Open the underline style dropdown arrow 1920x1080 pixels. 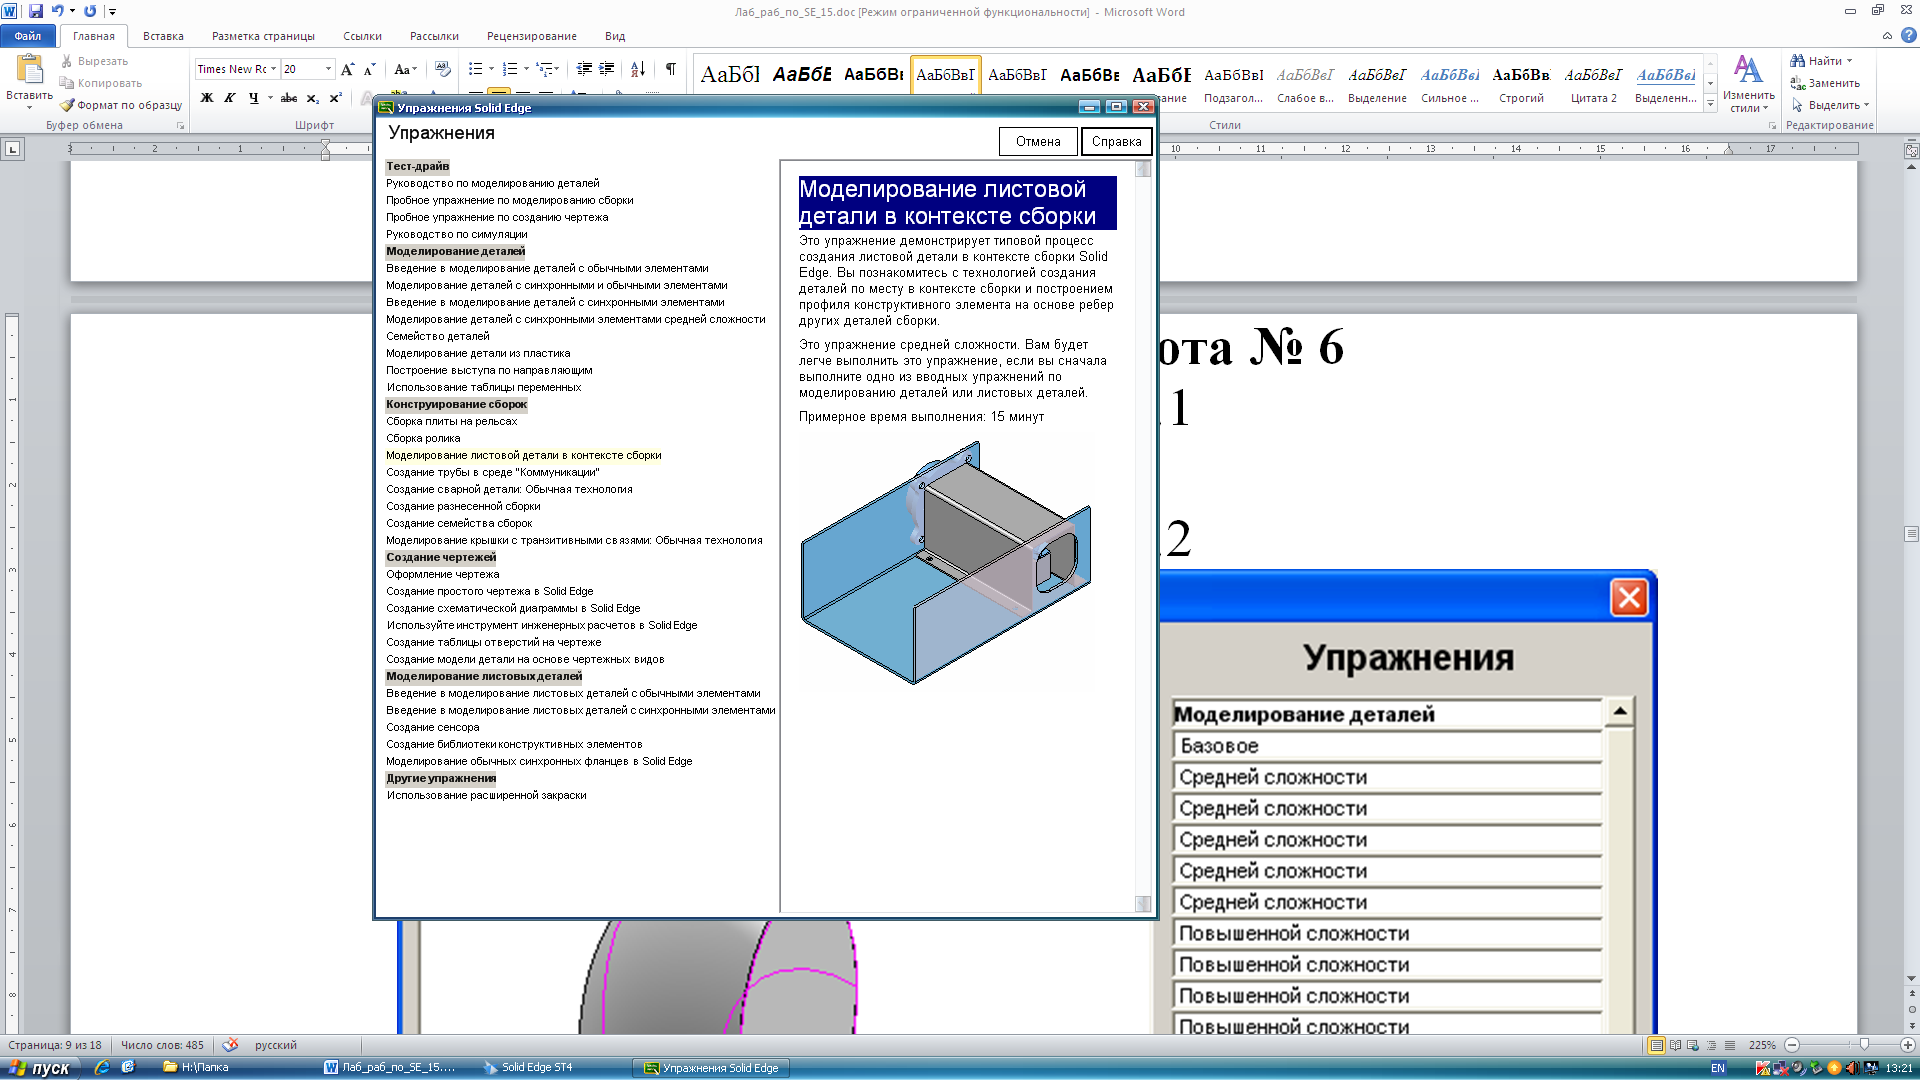(270, 98)
